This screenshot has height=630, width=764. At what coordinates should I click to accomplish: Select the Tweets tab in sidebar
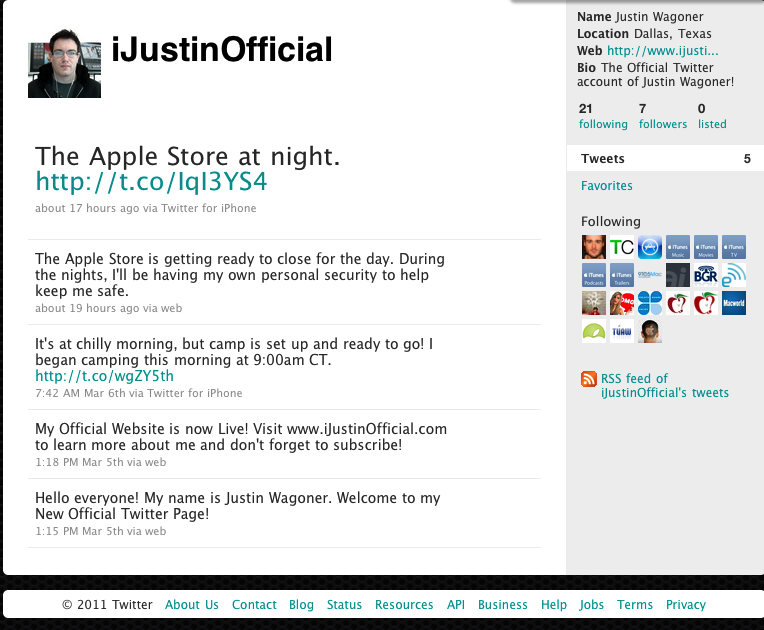coord(665,158)
